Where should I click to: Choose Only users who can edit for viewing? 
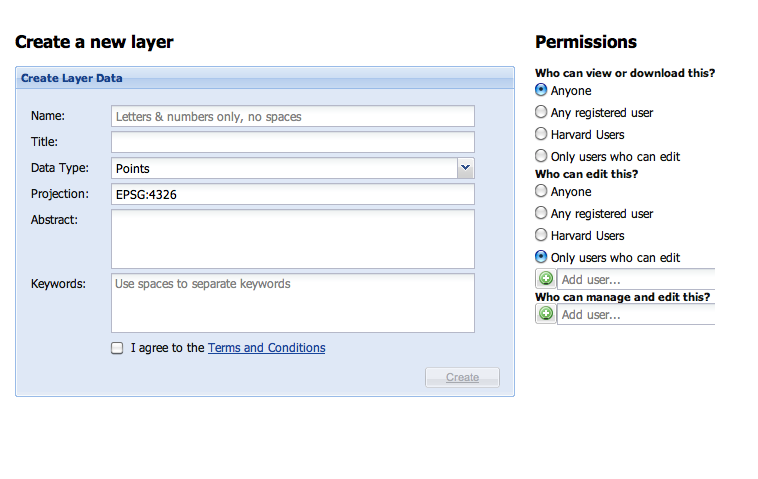(542, 156)
